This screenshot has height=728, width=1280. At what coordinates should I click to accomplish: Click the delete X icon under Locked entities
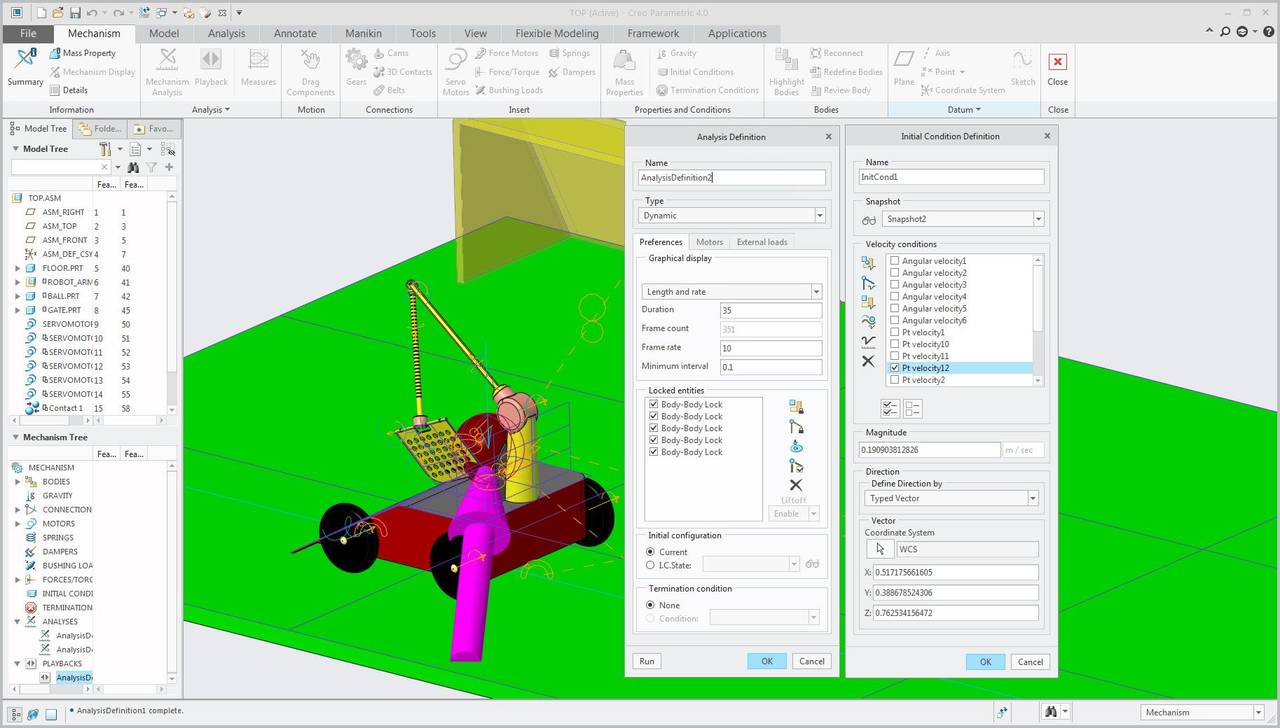pos(796,485)
